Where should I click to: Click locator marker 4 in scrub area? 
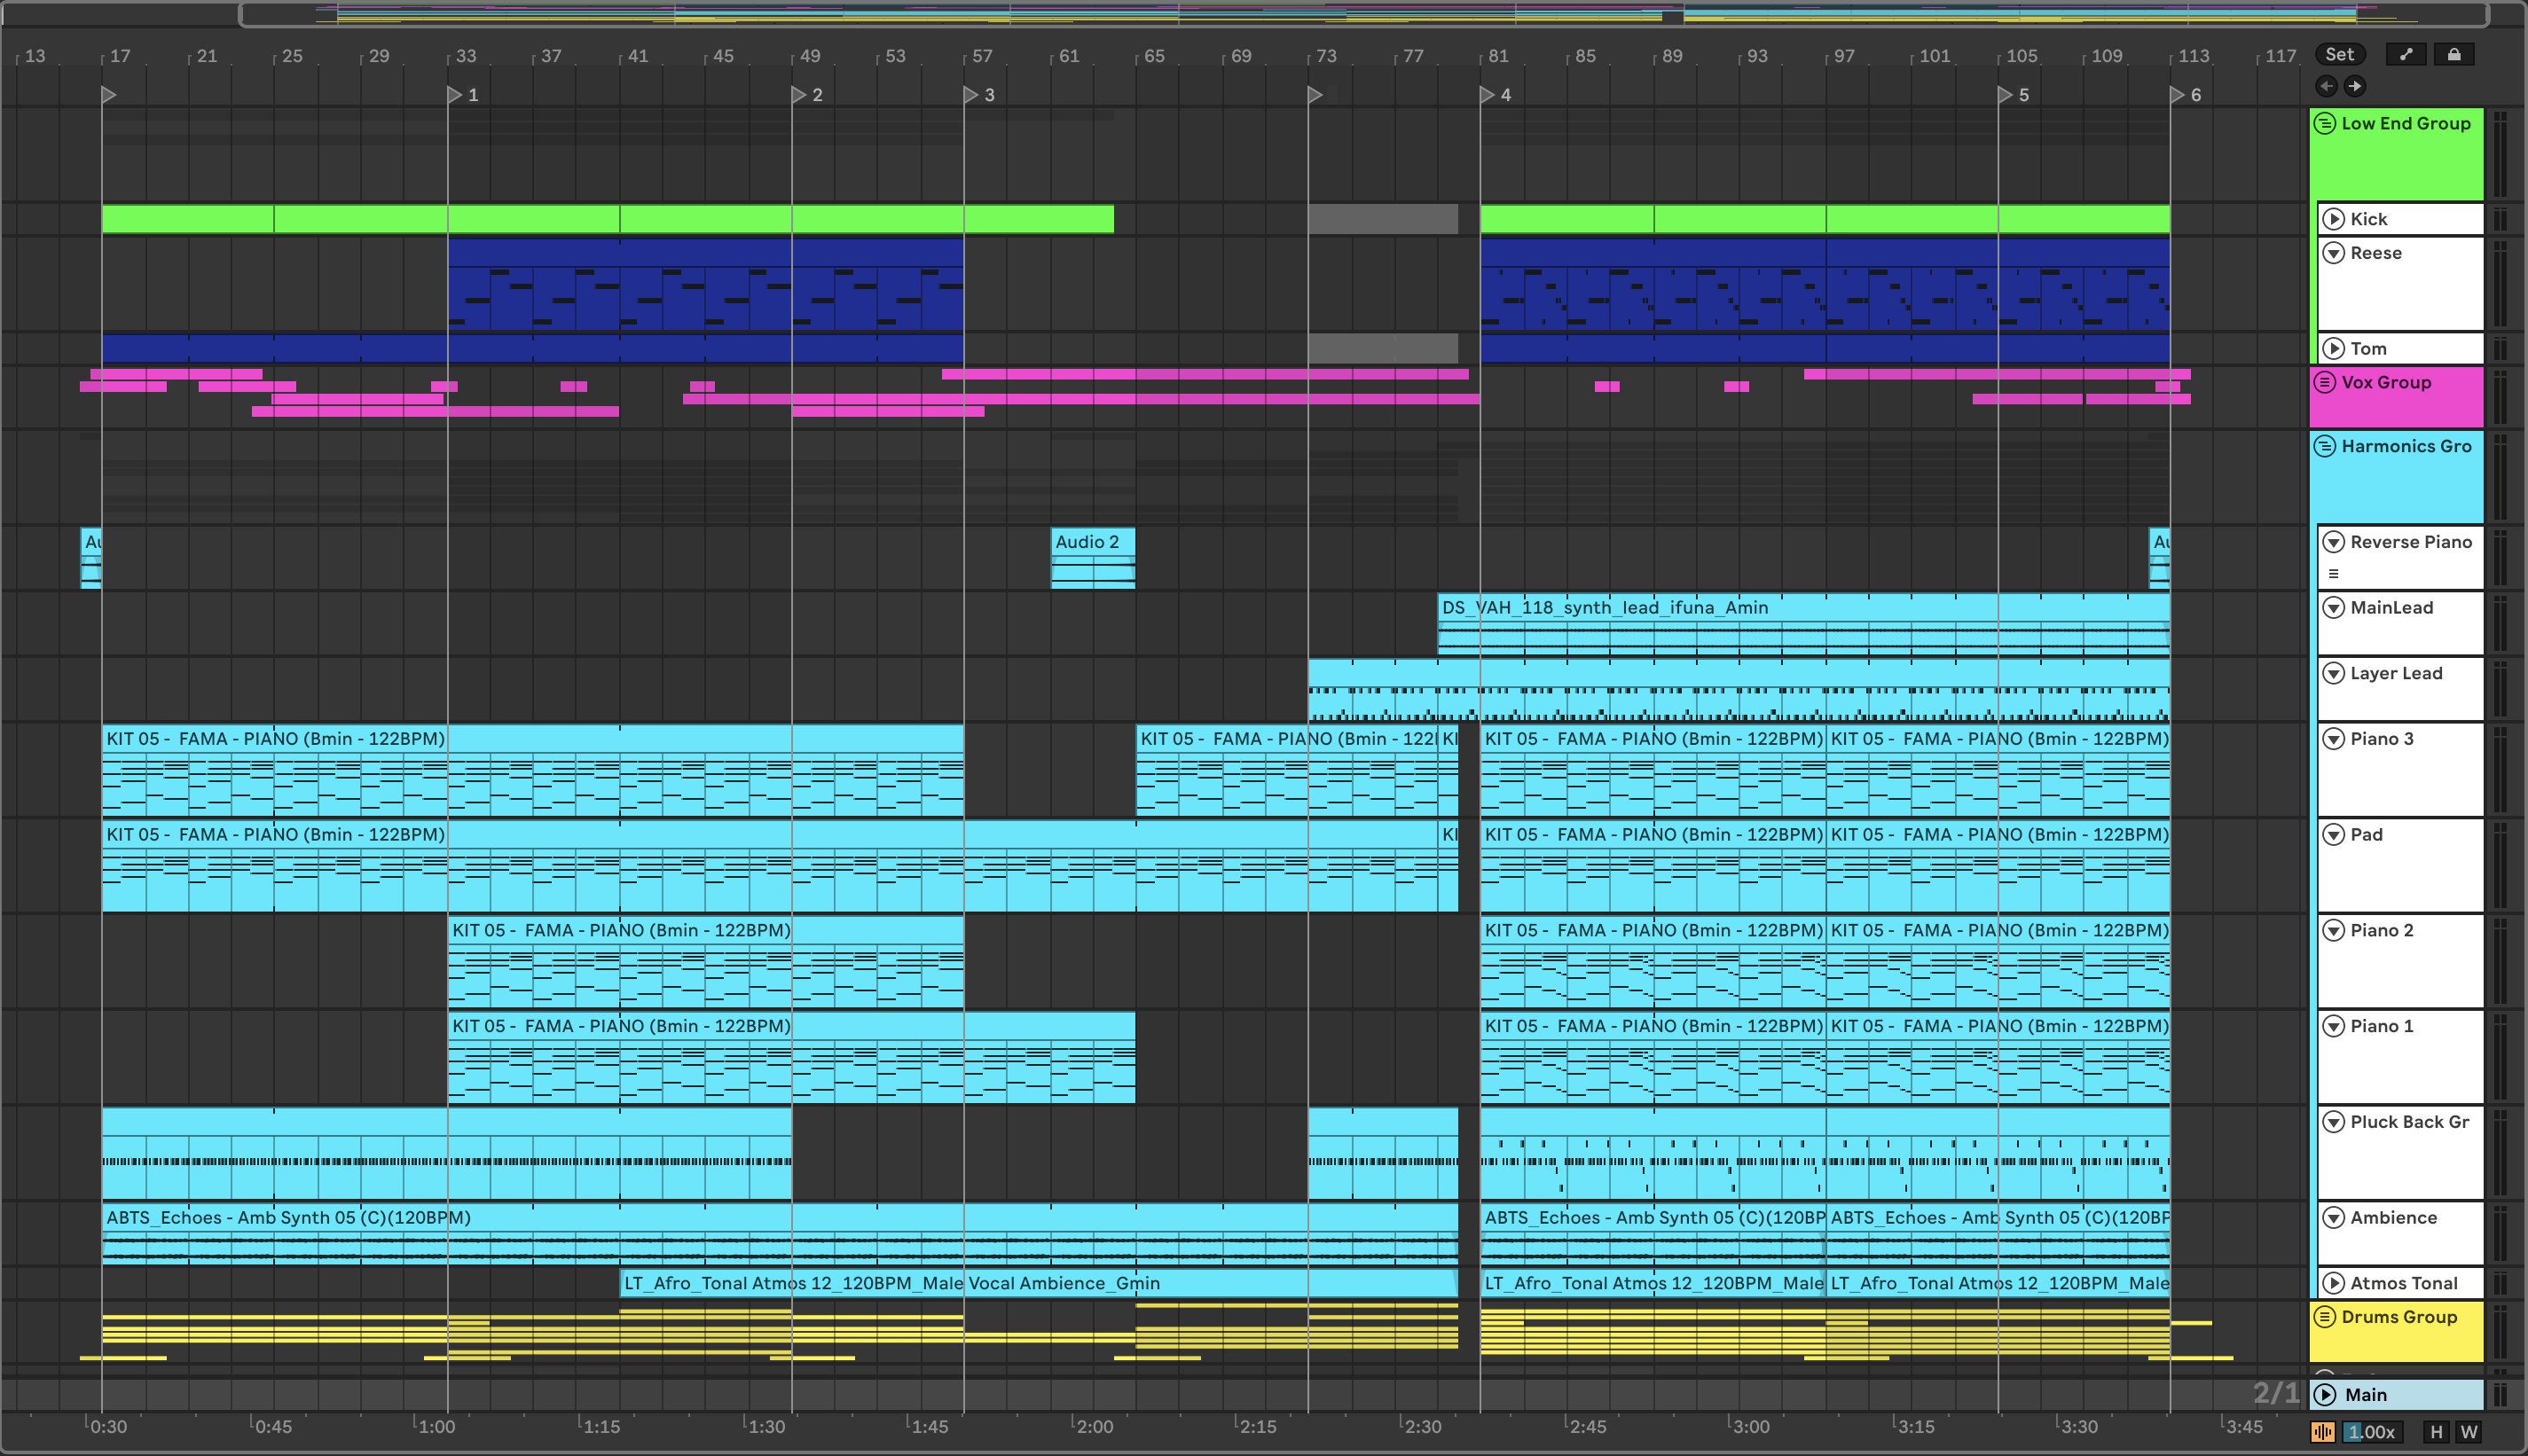[x=1488, y=95]
